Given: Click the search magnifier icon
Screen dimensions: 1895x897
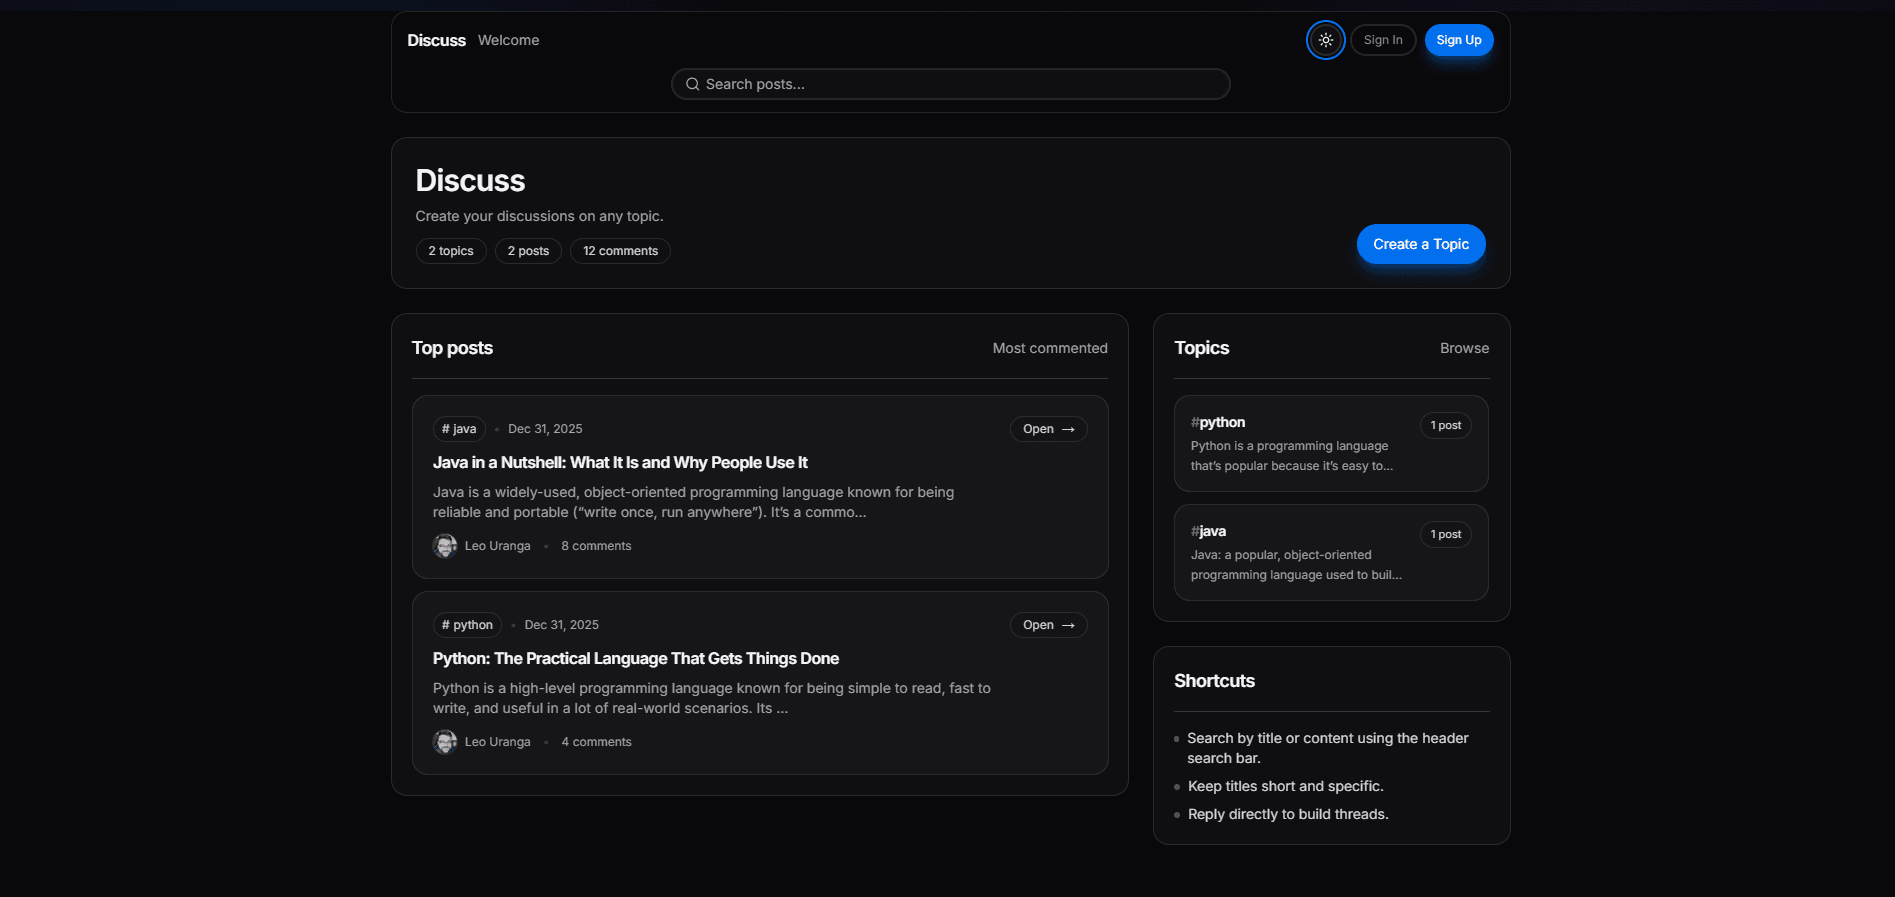Looking at the screenshot, I should 692,84.
